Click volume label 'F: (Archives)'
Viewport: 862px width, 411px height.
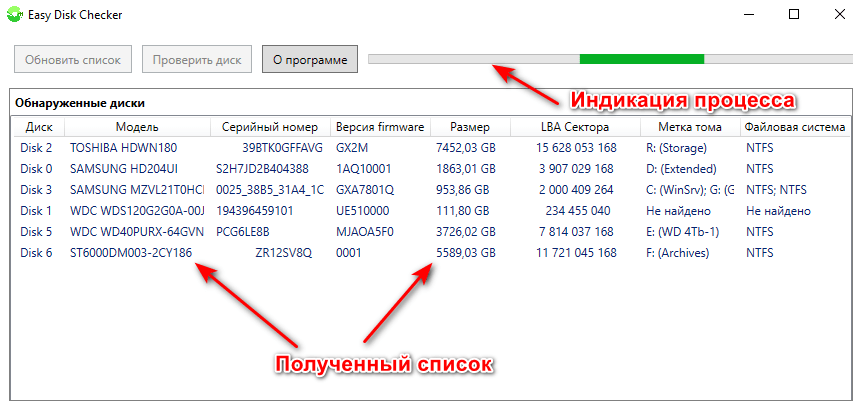click(677, 253)
